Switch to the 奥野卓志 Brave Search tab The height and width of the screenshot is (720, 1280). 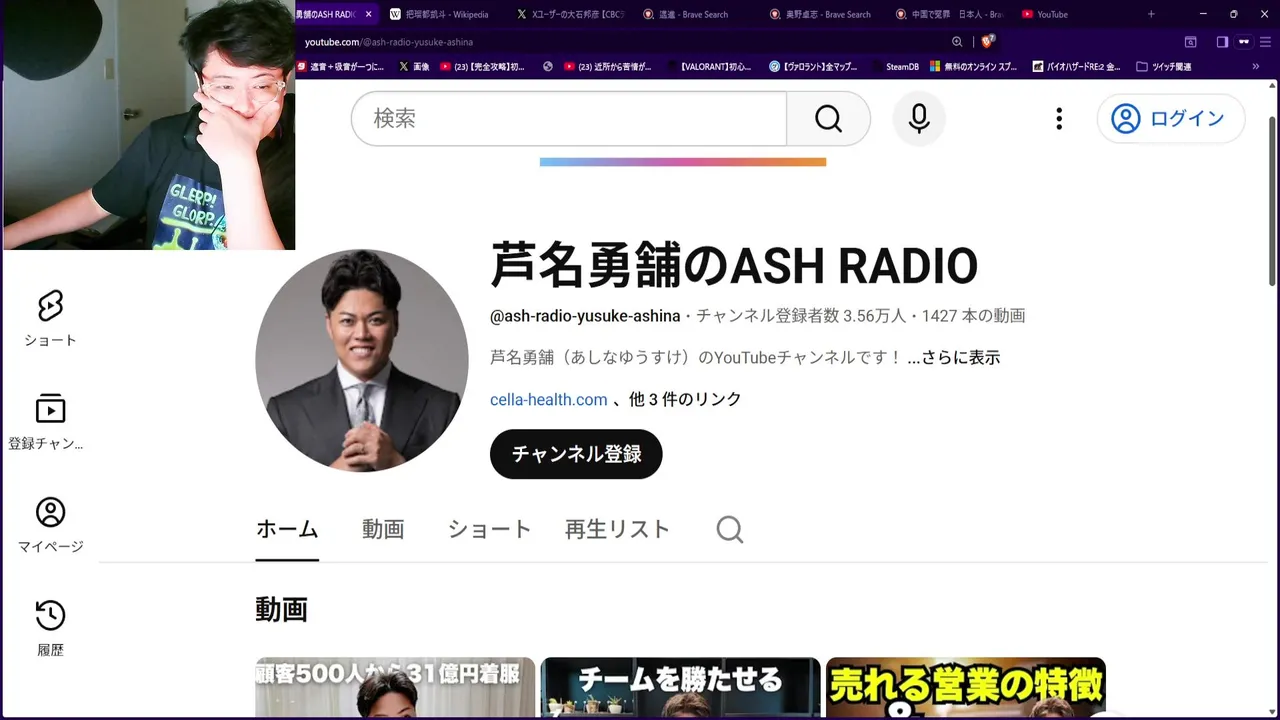coord(822,14)
